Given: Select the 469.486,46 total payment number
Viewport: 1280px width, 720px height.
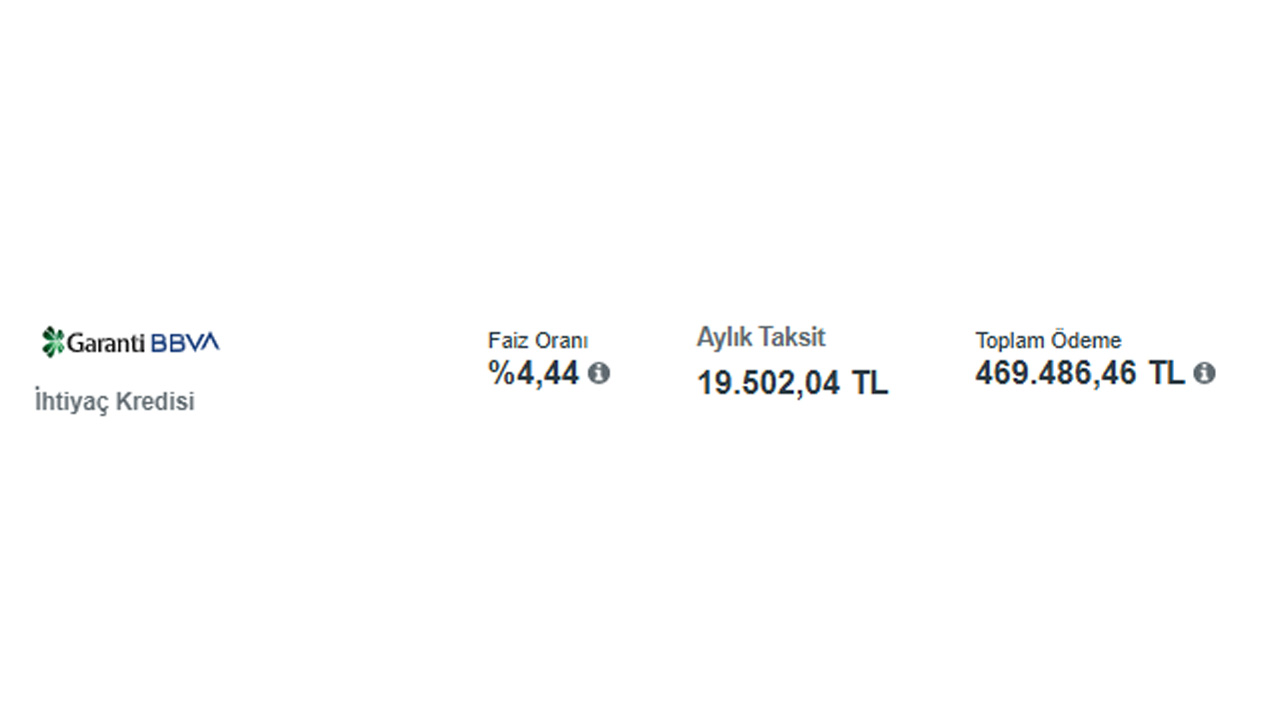Looking at the screenshot, I should 1056,373.
